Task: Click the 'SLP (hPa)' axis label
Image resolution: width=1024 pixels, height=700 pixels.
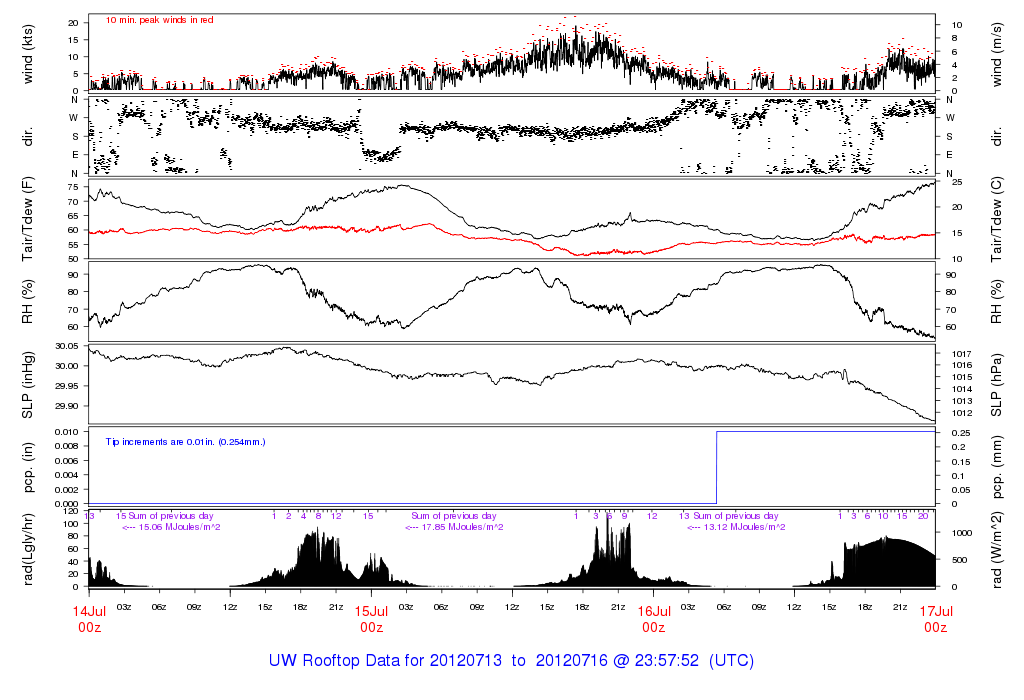Action: (996, 385)
